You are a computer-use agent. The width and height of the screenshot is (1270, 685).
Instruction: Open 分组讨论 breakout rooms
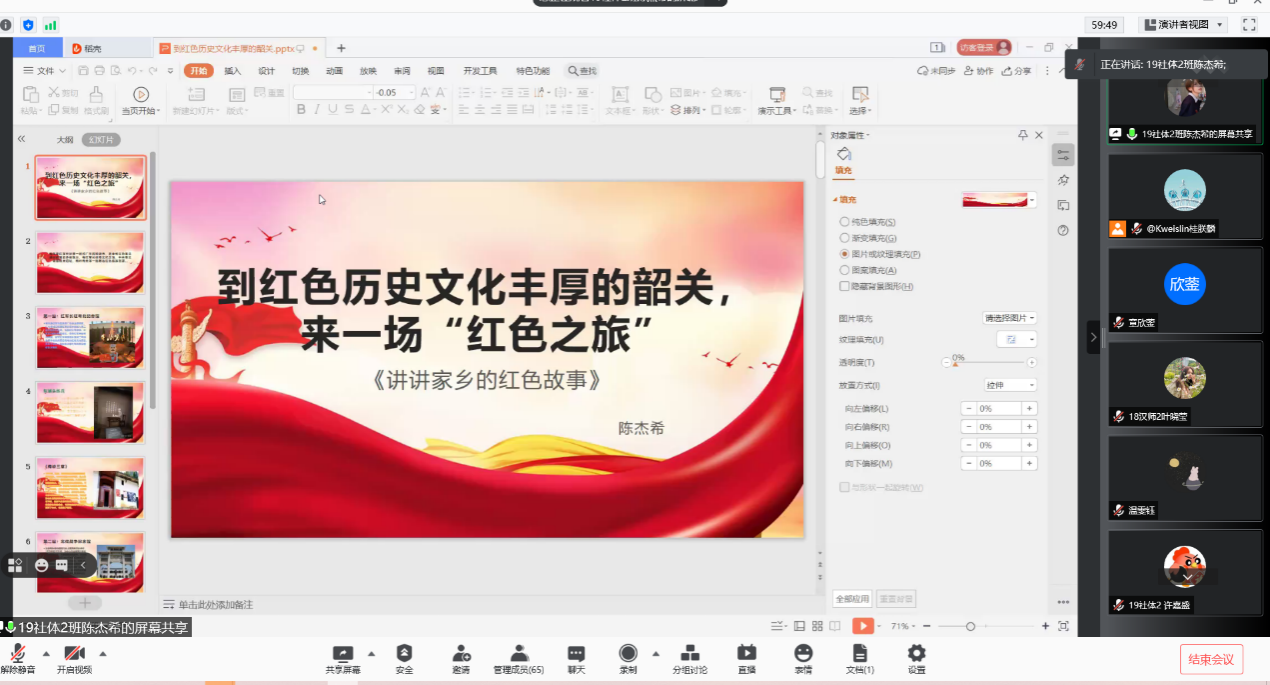pos(689,653)
